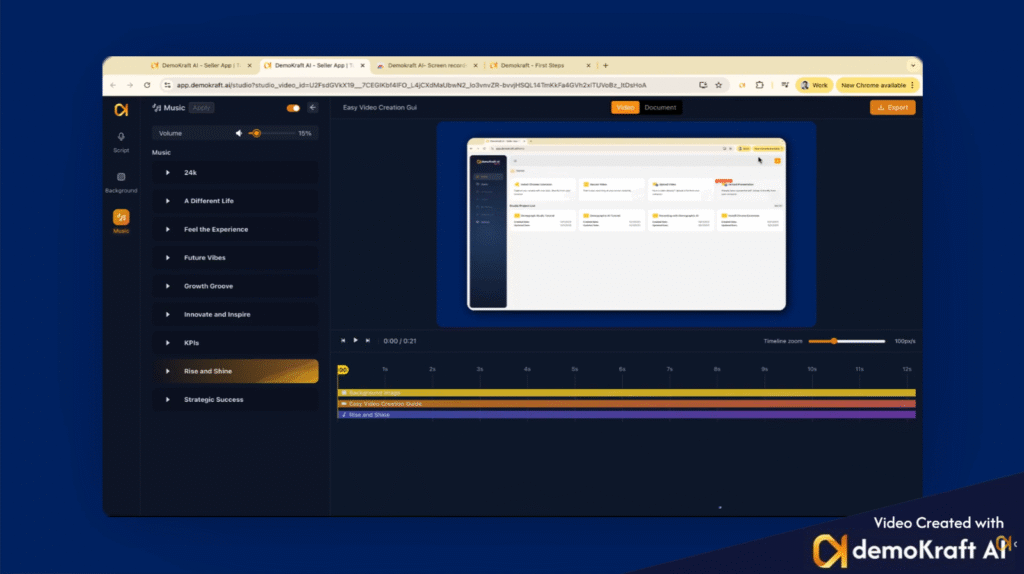Open the Script panel in sidebar
The width and height of the screenshot is (1024, 574).
coord(121,141)
